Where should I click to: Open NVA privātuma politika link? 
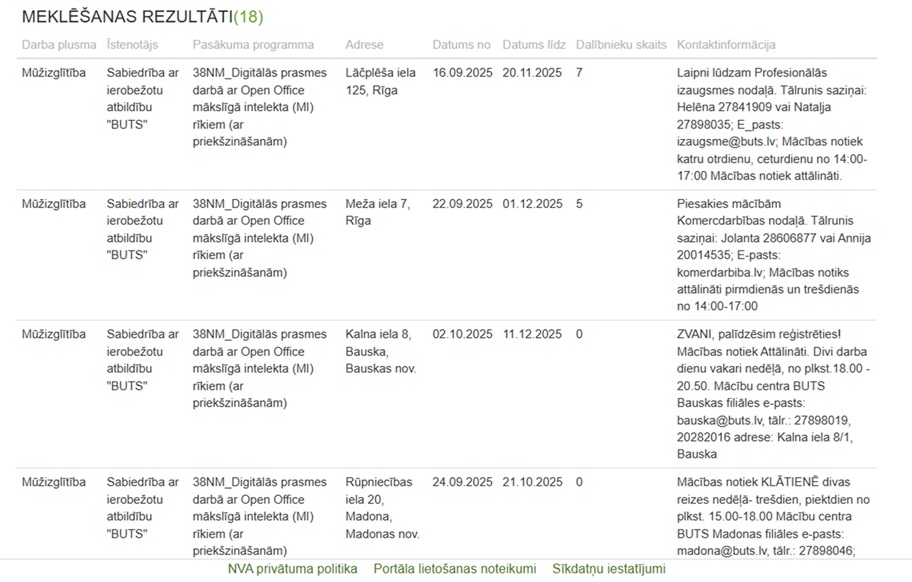pyautogui.click(x=293, y=569)
